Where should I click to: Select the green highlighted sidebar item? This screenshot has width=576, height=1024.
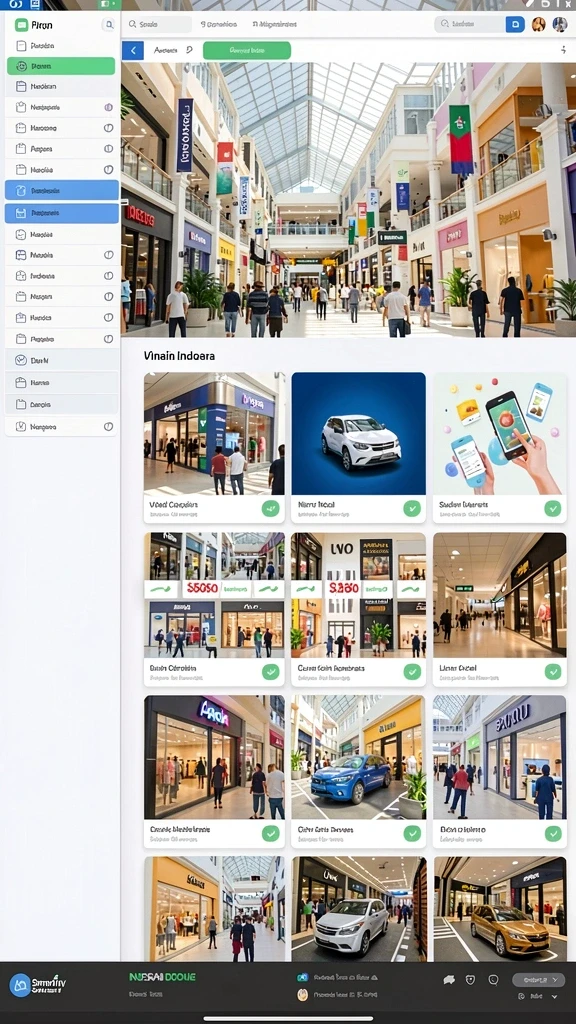[x=61, y=66]
